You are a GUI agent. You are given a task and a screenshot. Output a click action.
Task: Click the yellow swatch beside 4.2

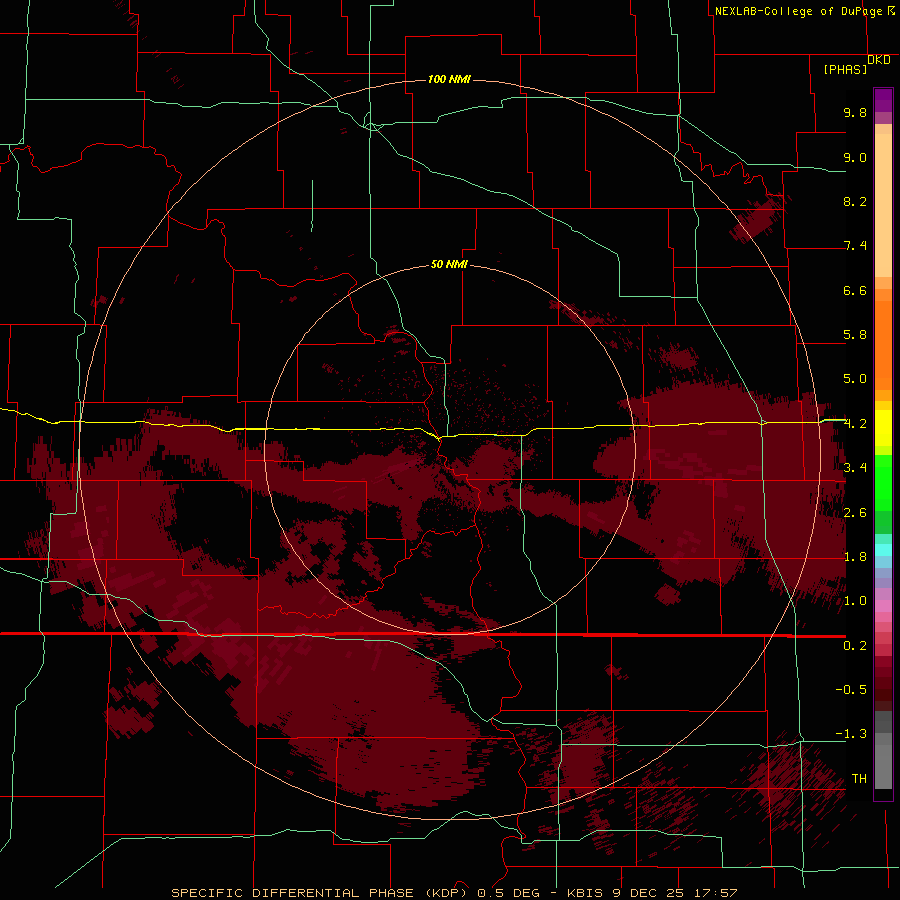pos(883,428)
